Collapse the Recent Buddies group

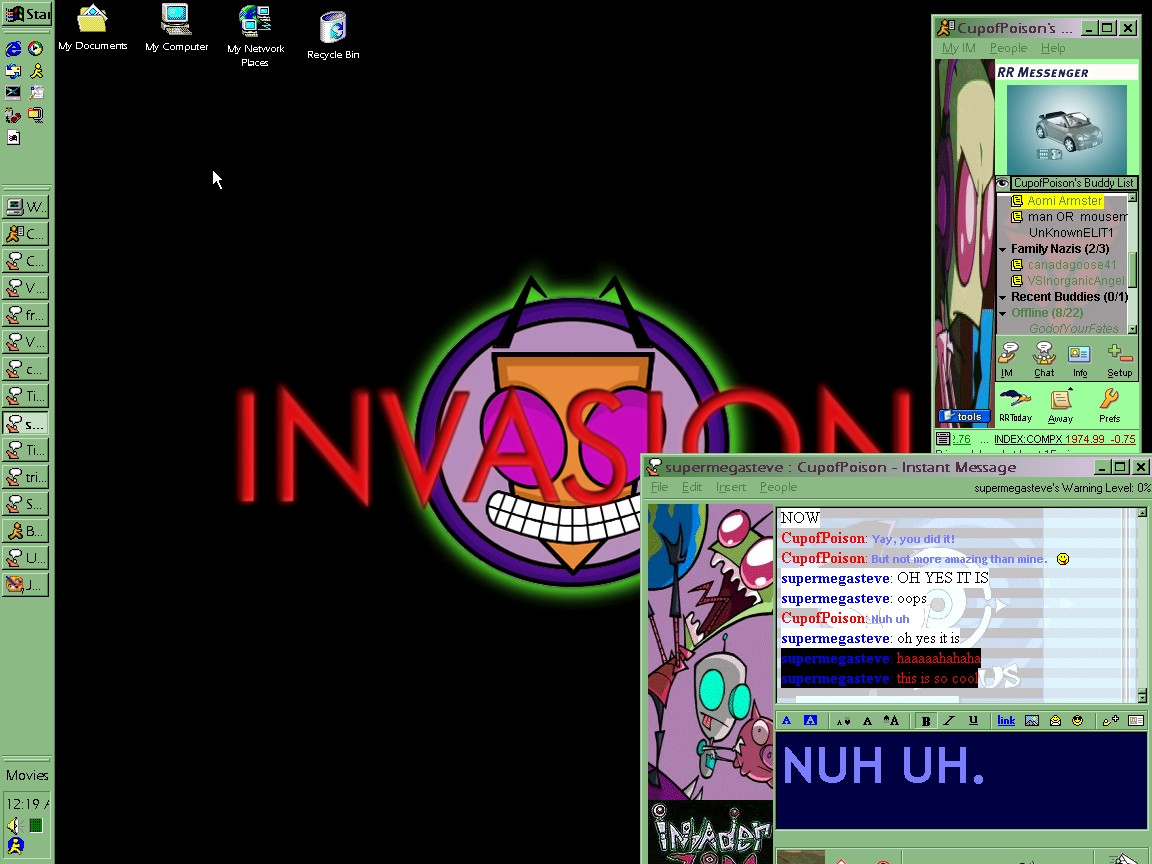(x=1002, y=298)
